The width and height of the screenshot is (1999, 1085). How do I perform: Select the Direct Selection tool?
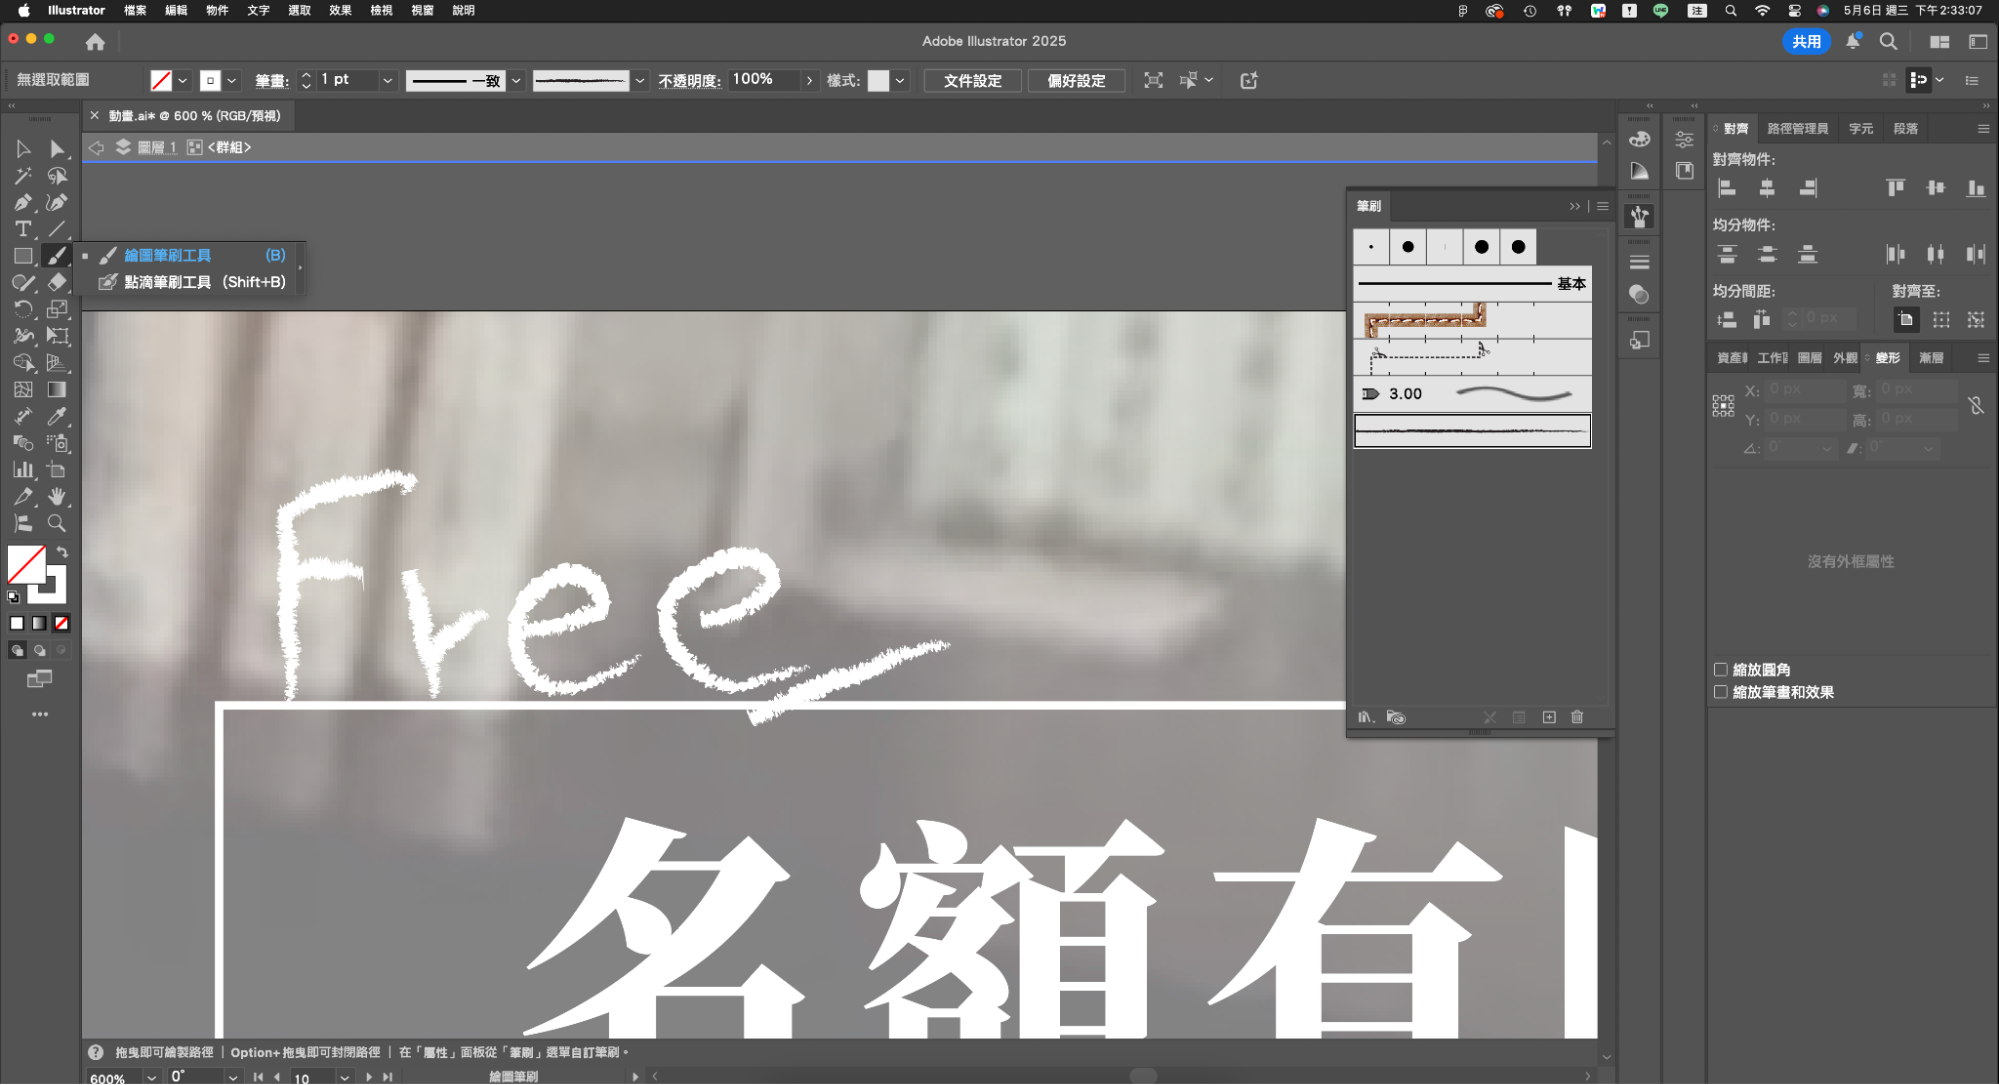point(57,149)
